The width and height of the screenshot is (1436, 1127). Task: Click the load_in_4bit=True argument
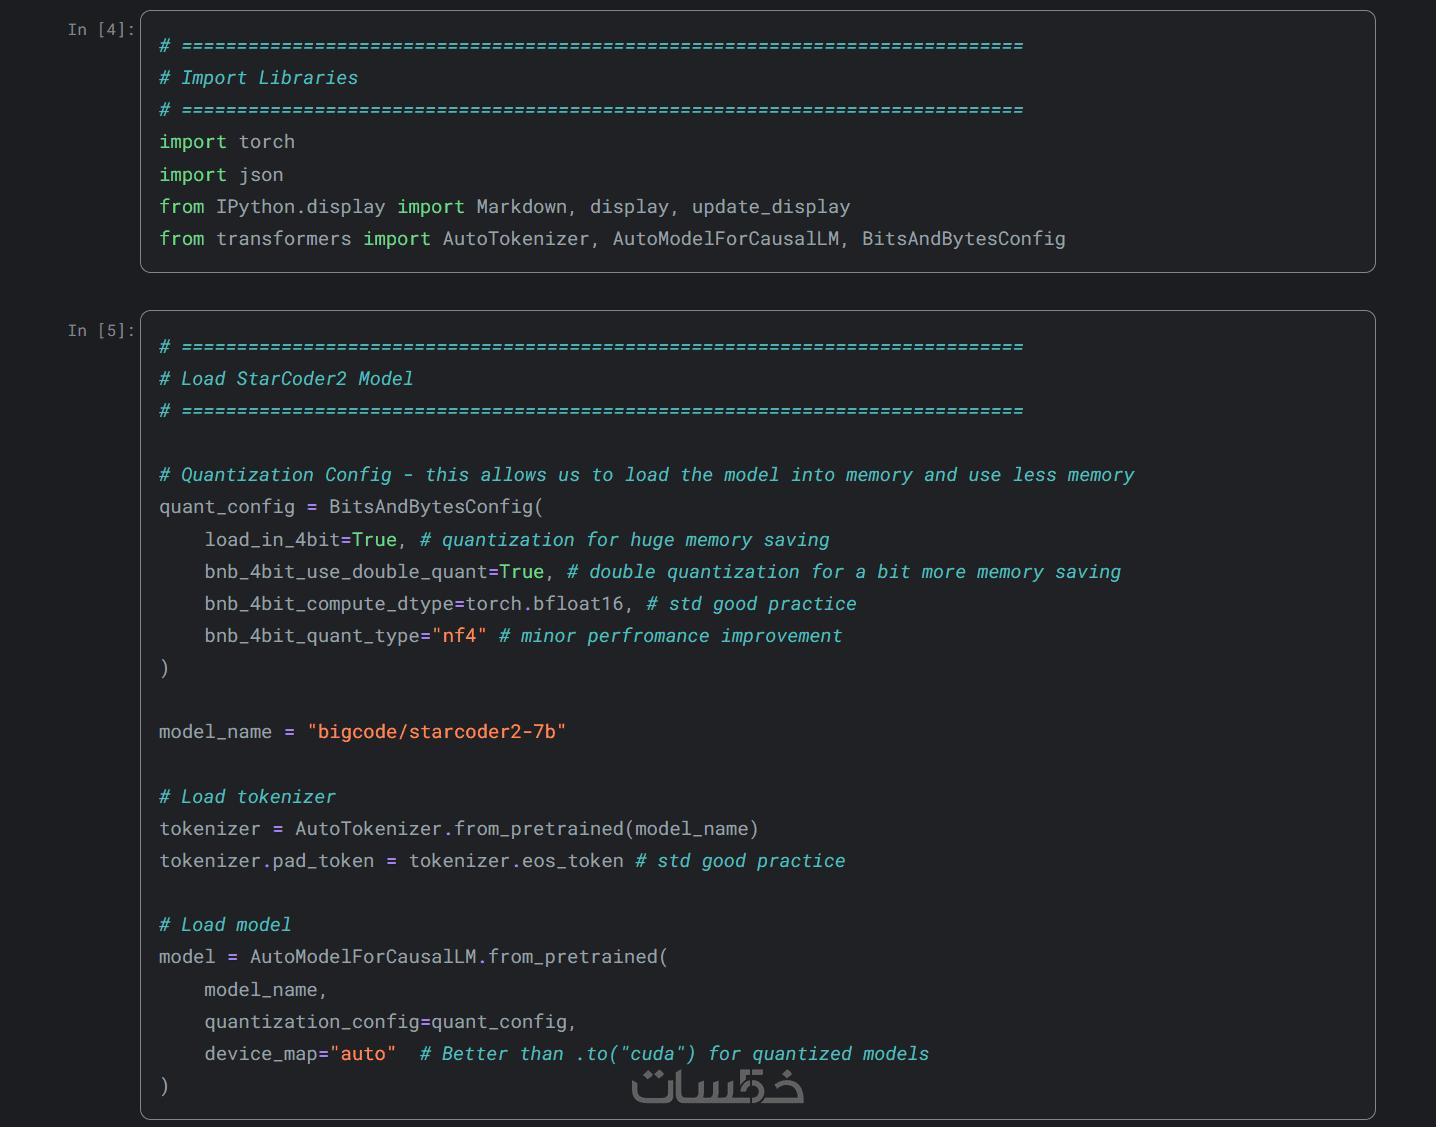coord(300,540)
